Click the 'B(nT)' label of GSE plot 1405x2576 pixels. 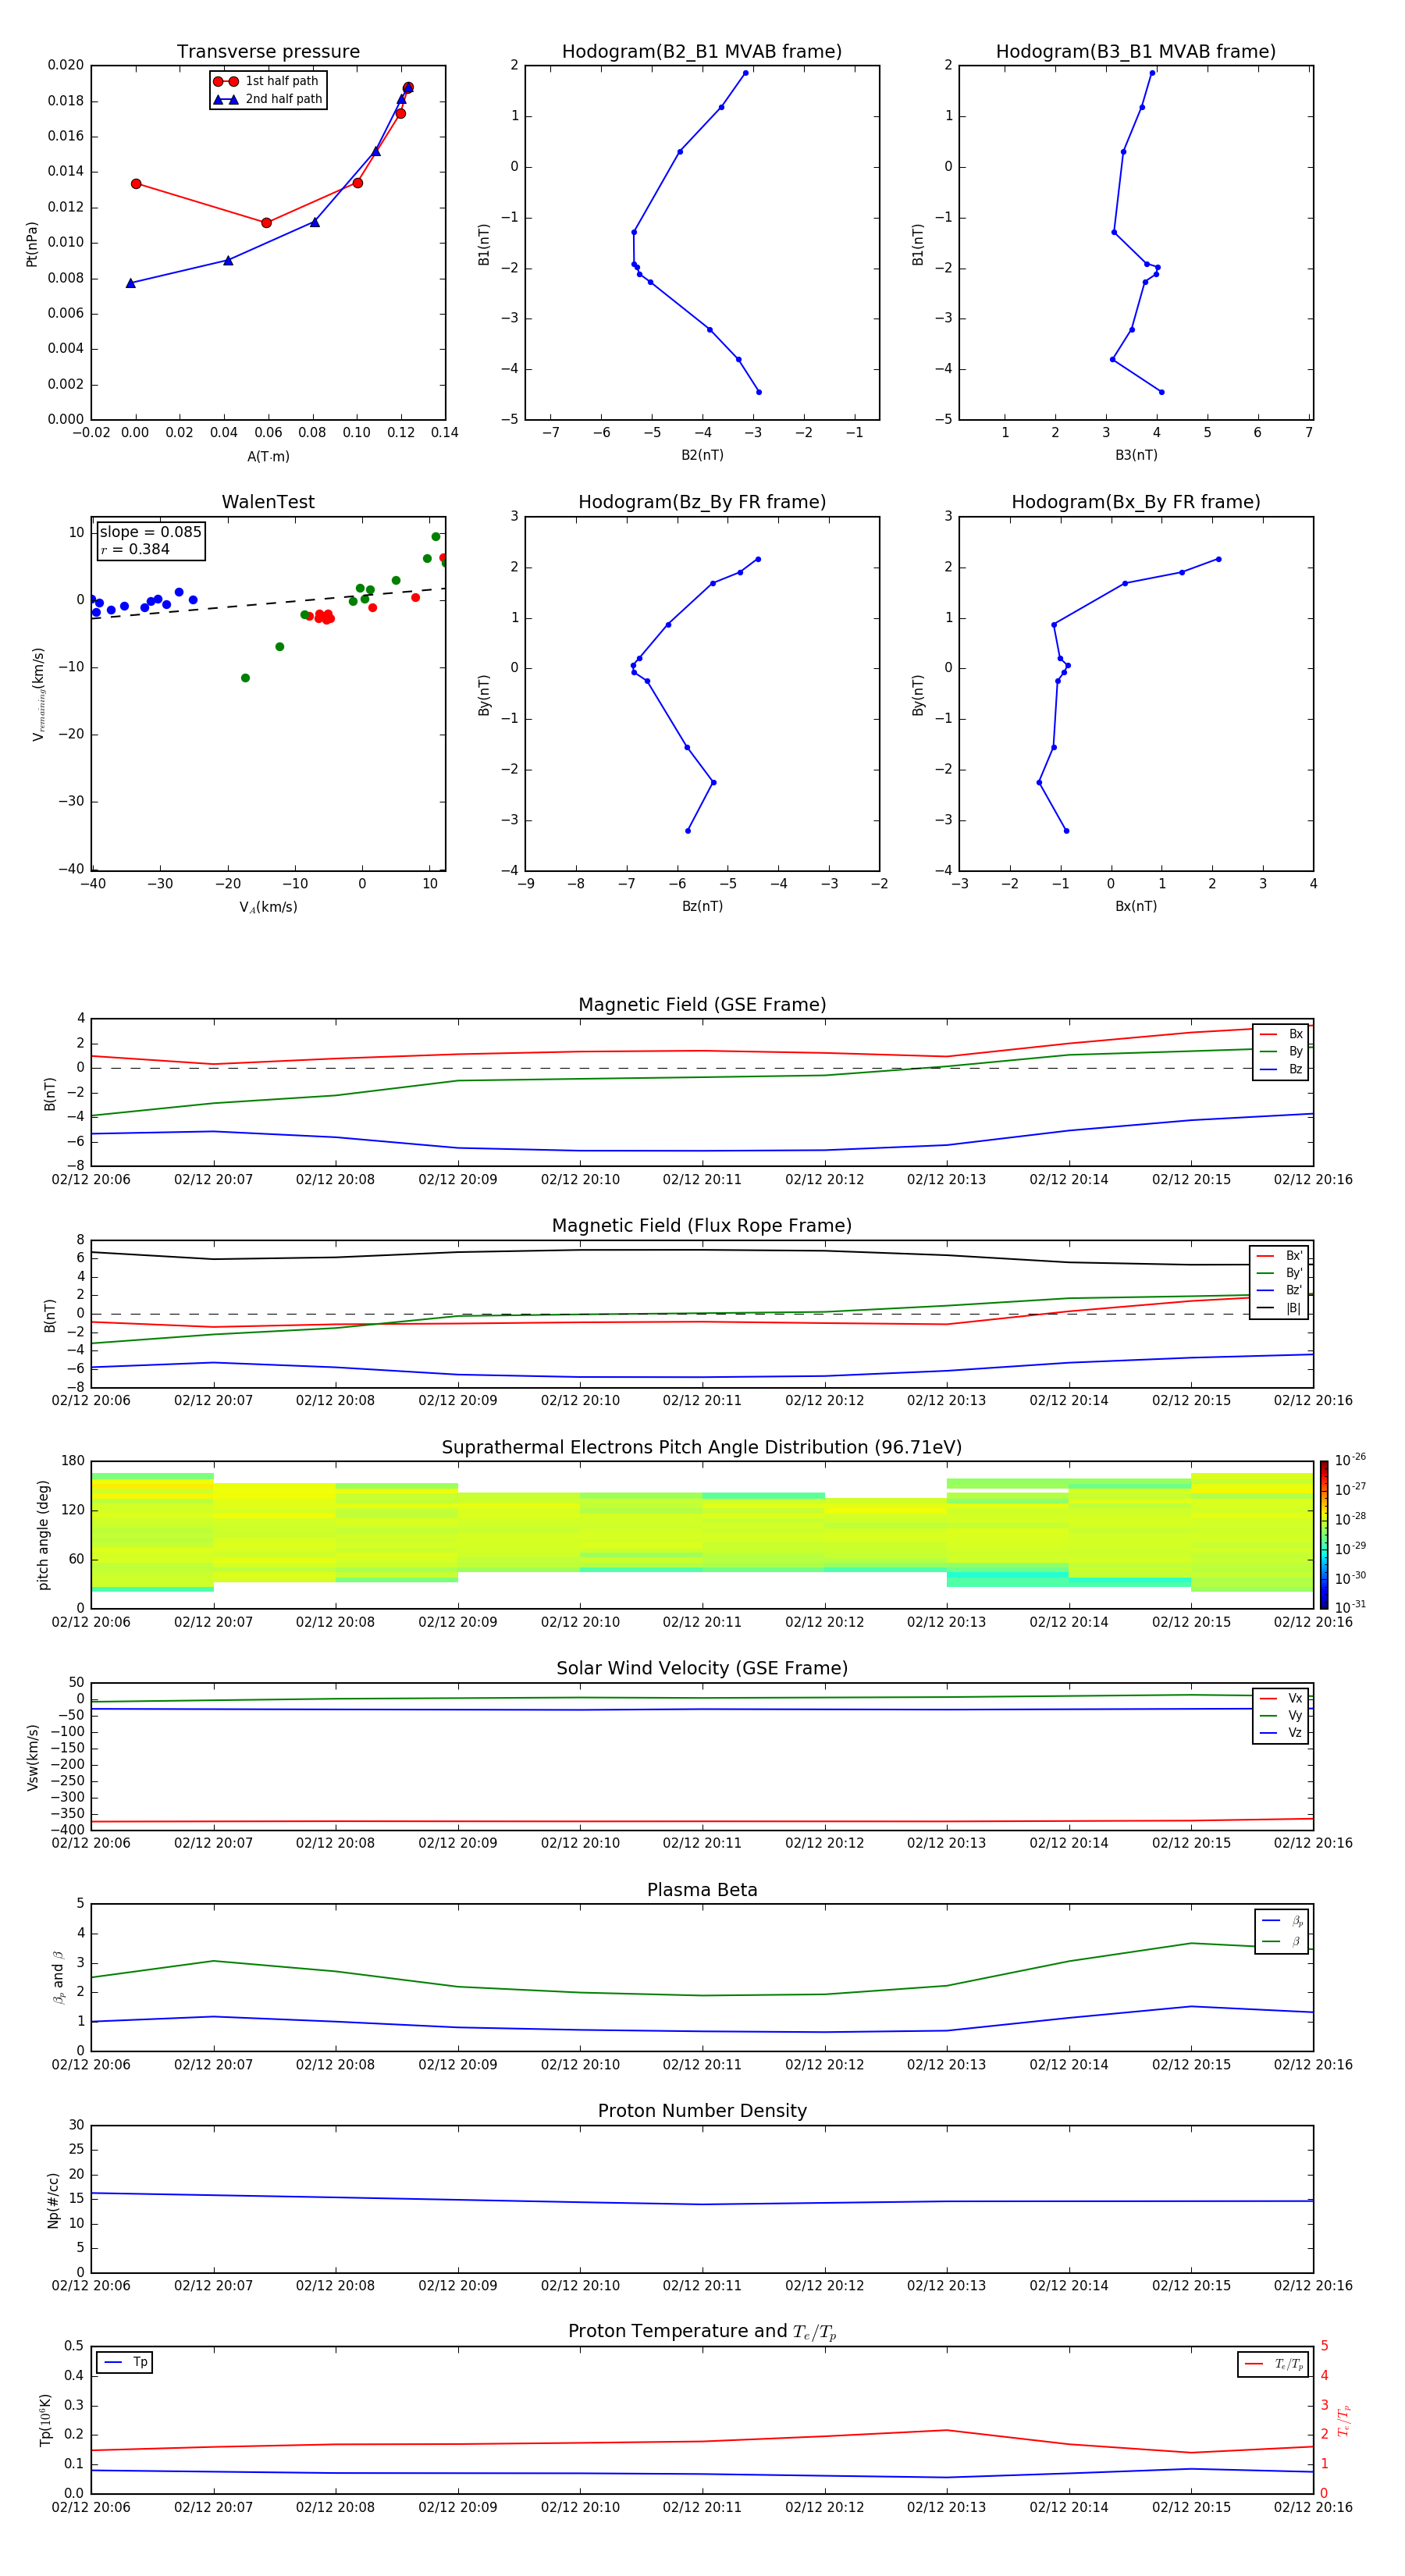point(50,1094)
